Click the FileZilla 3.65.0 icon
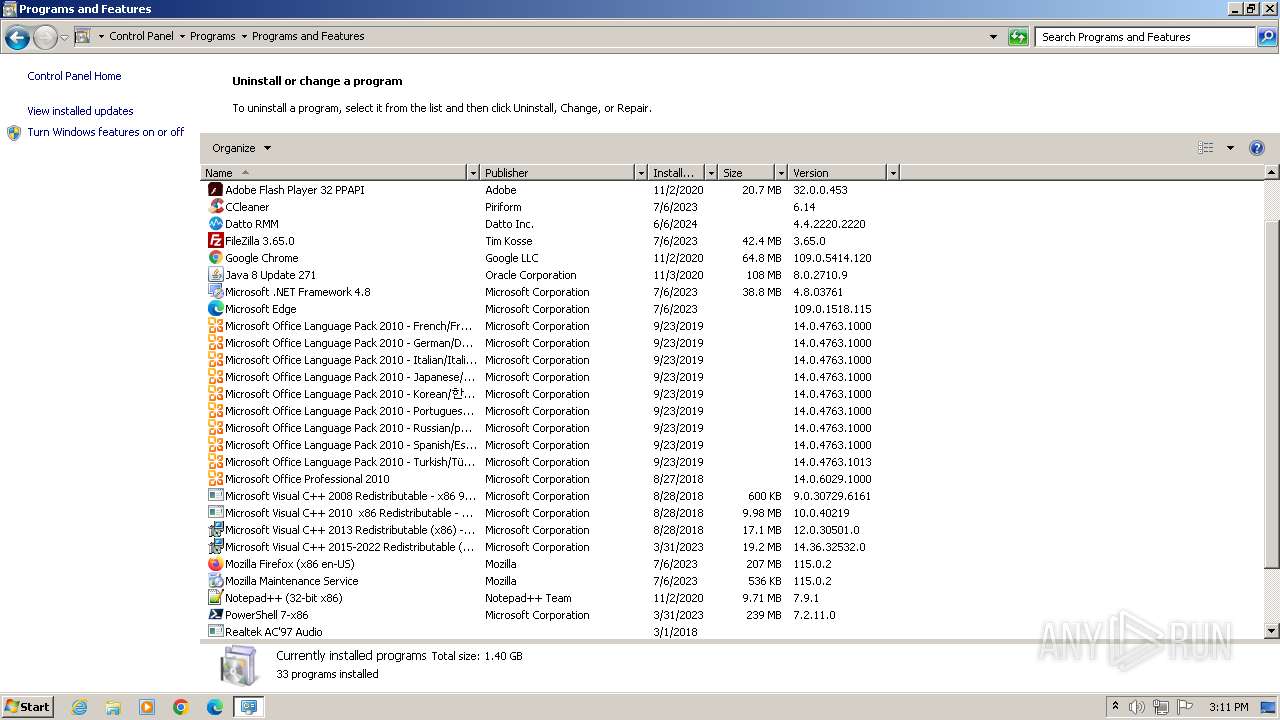The height and width of the screenshot is (720, 1280). (215, 241)
